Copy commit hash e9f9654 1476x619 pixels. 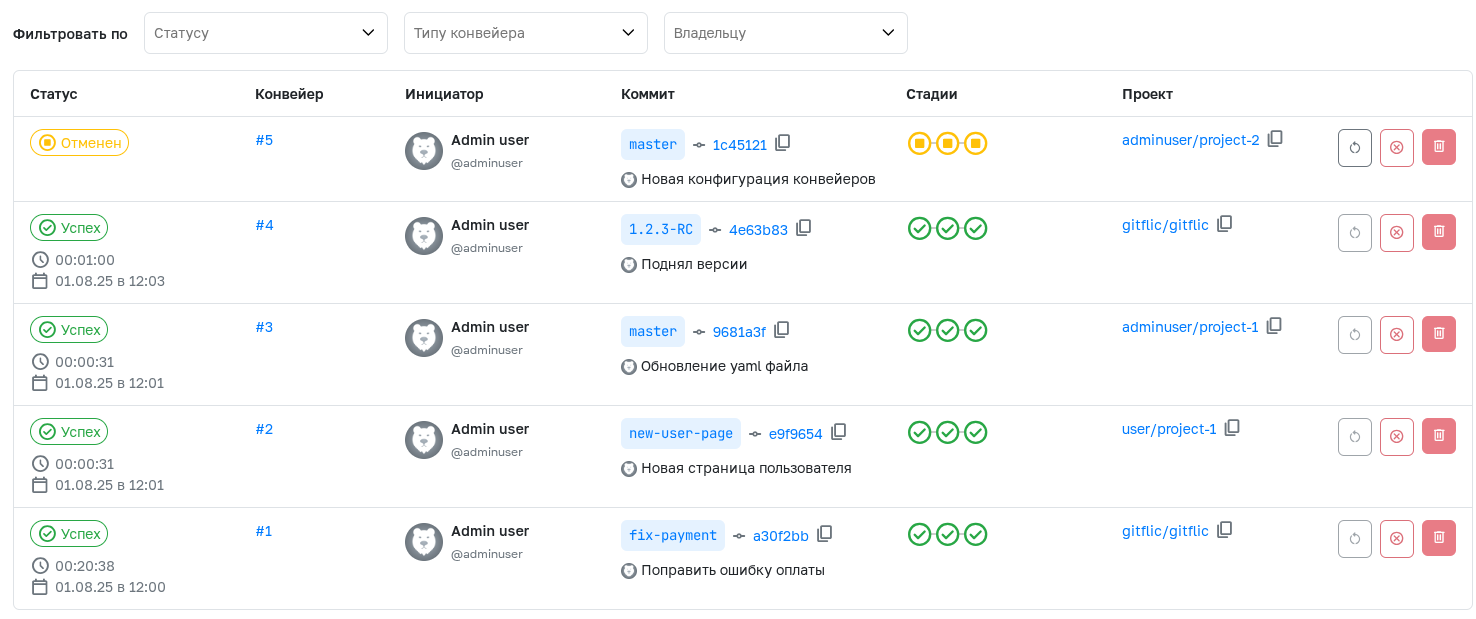coord(839,432)
